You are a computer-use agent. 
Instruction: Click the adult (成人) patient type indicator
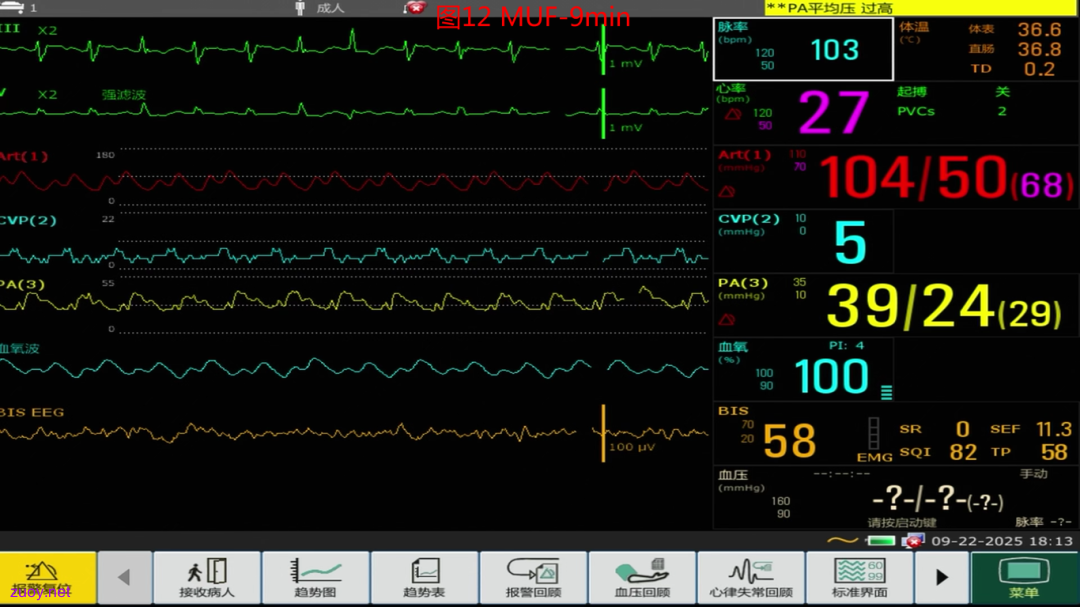(330, 8)
